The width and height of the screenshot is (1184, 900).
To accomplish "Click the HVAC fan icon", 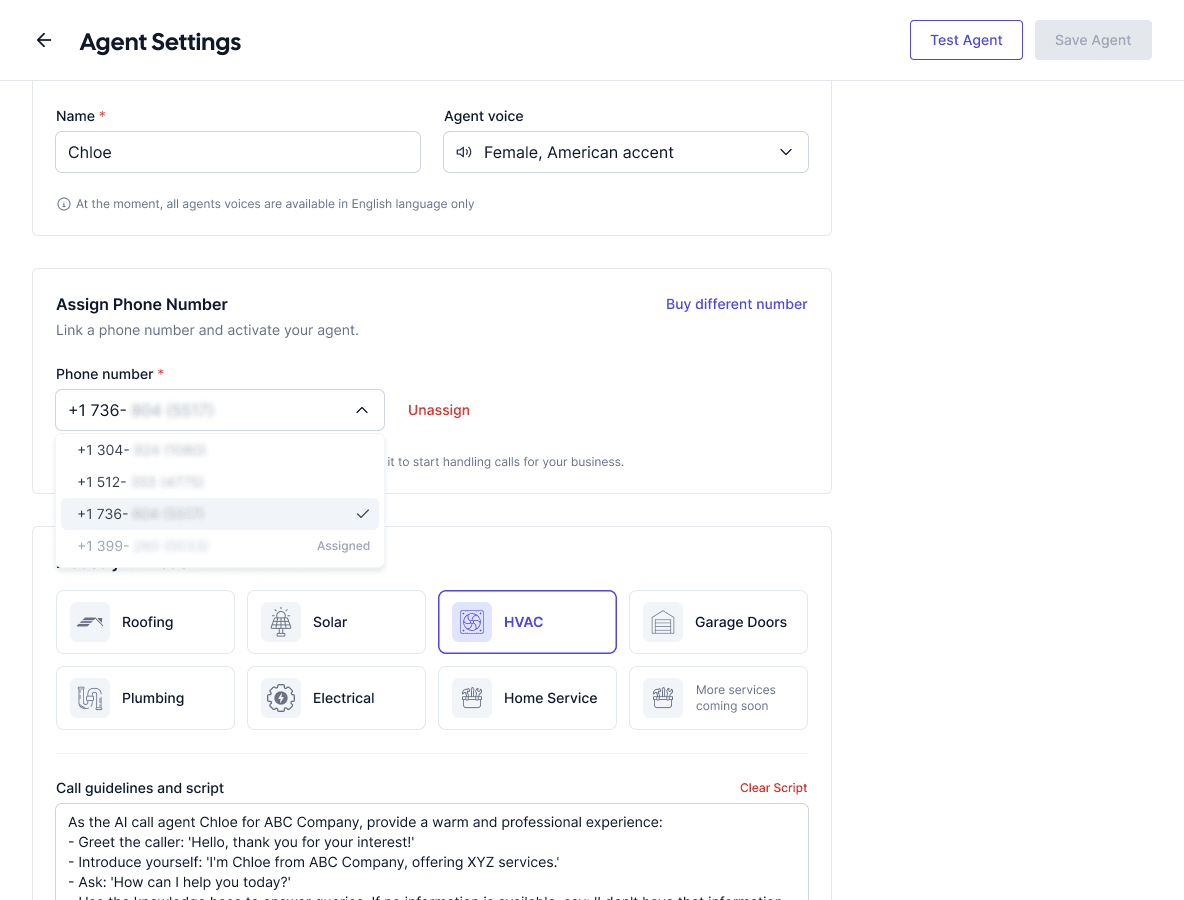I will tap(472, 622).
